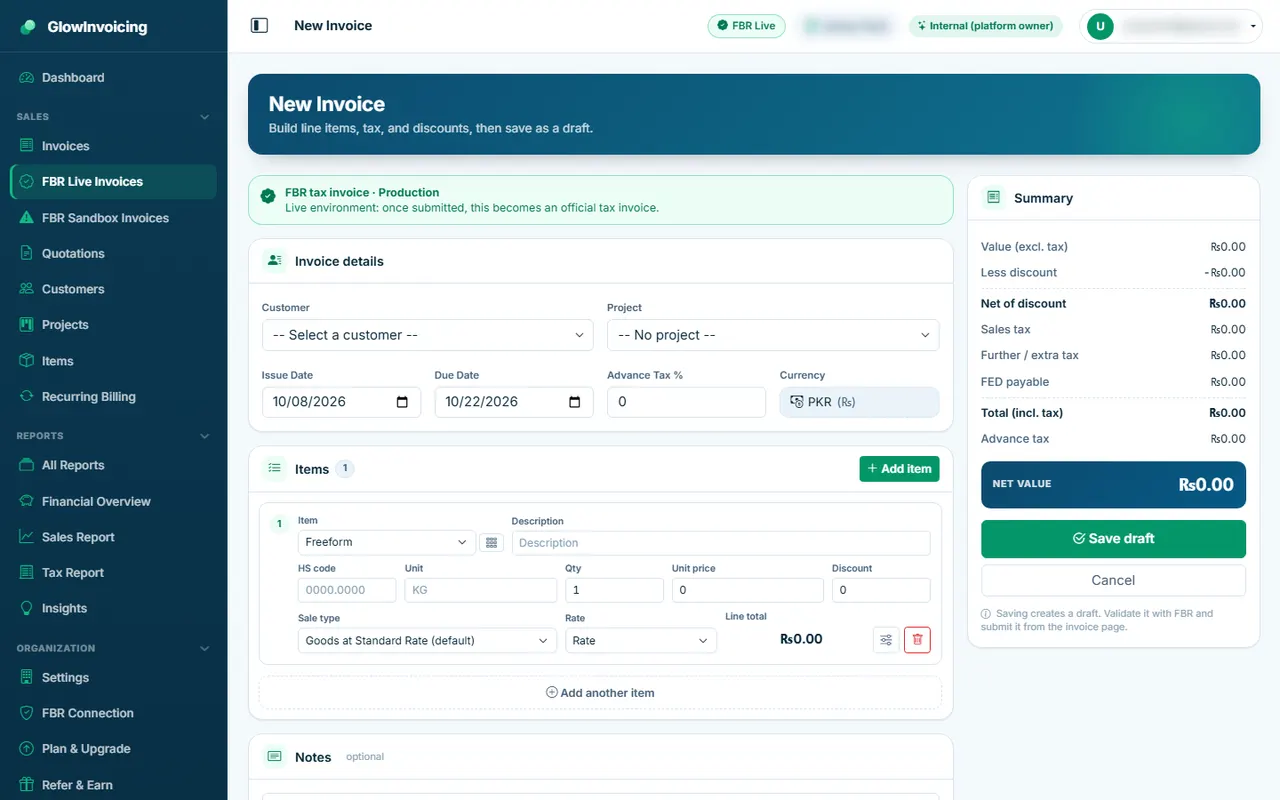The height and width of the screenshot is (800, 1280).
Task: Collapse the REPORTS sidebar section
Action: tap(205, 436)
